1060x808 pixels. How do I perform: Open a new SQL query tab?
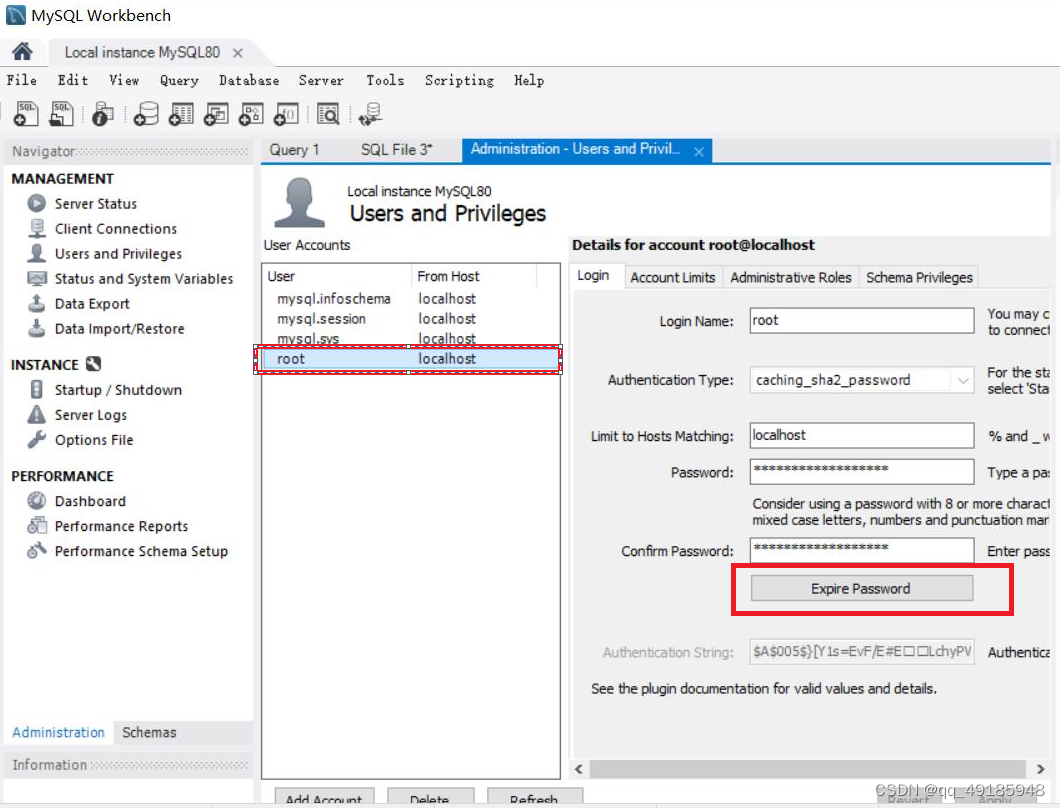[x=25, y=113]
